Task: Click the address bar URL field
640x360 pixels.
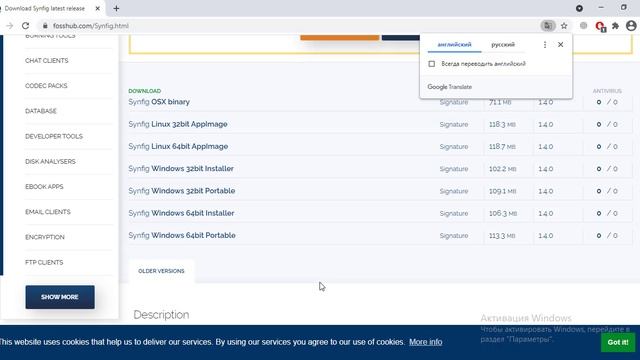Action: pyautogui.click(x=286, y=26)
